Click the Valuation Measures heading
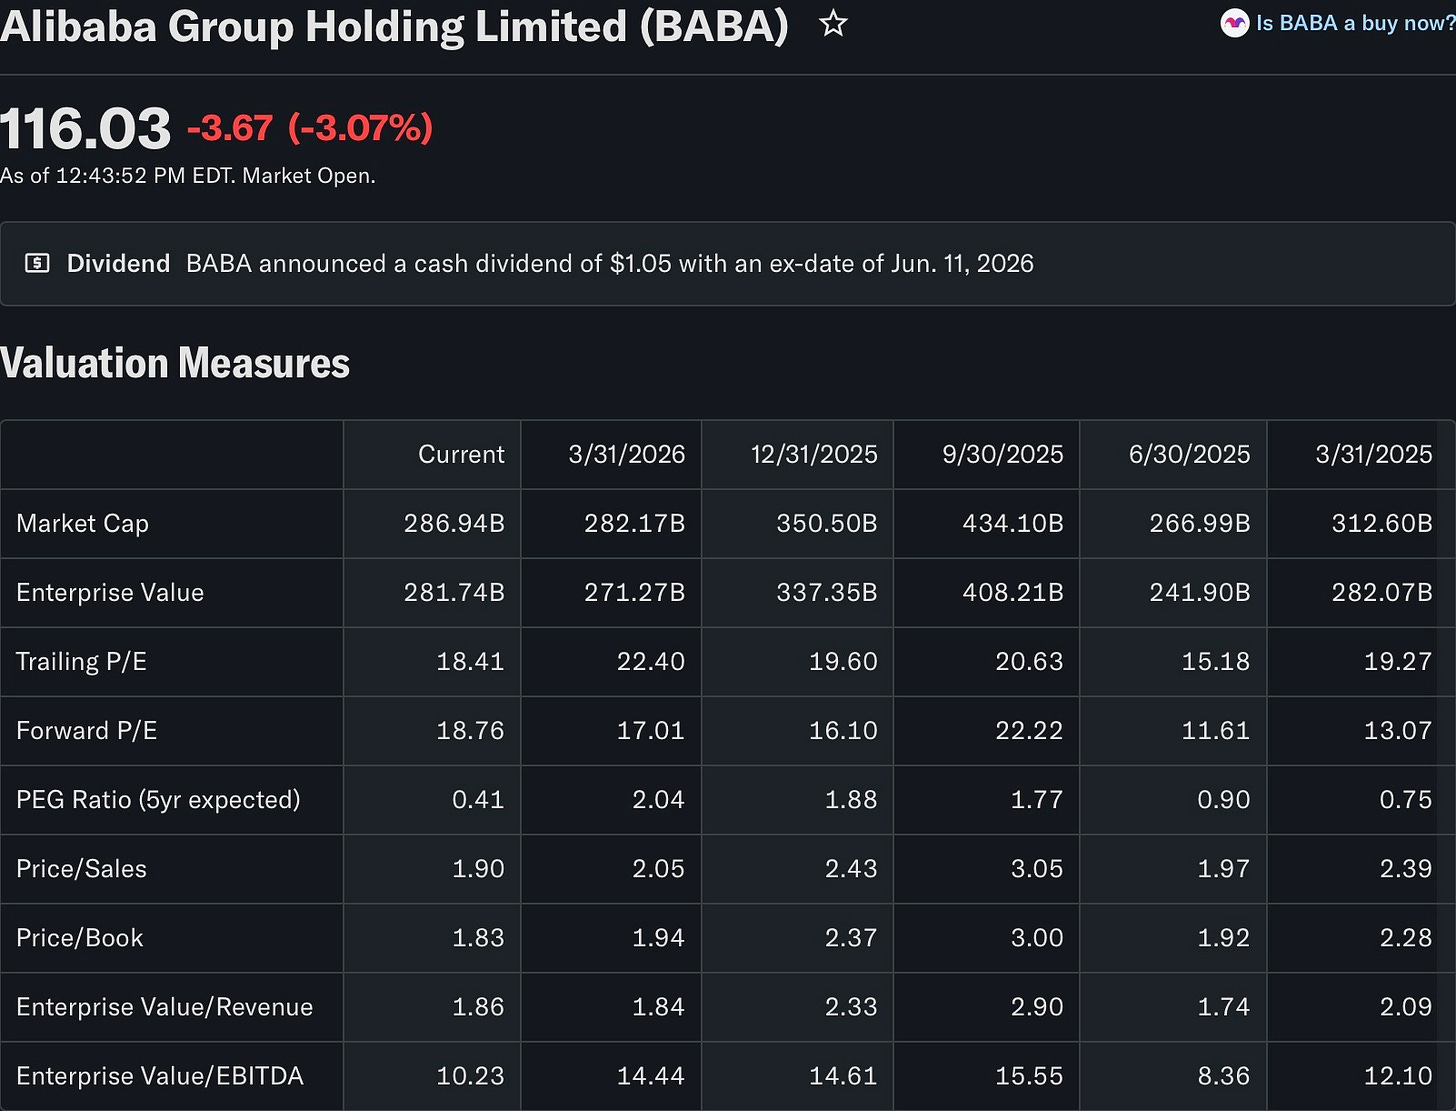The width and height of the screenshot is (1456, 1111). (x=175, y=362)
